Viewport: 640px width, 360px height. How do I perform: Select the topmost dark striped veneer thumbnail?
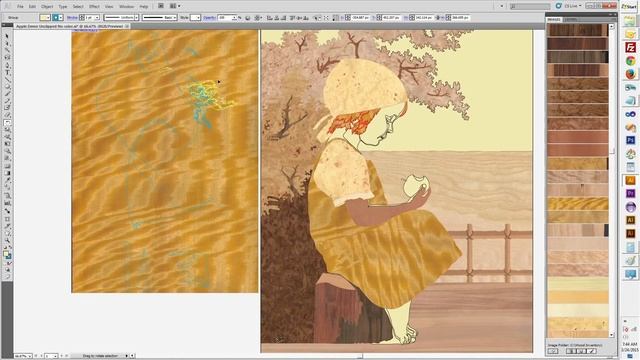click(577, 30)
